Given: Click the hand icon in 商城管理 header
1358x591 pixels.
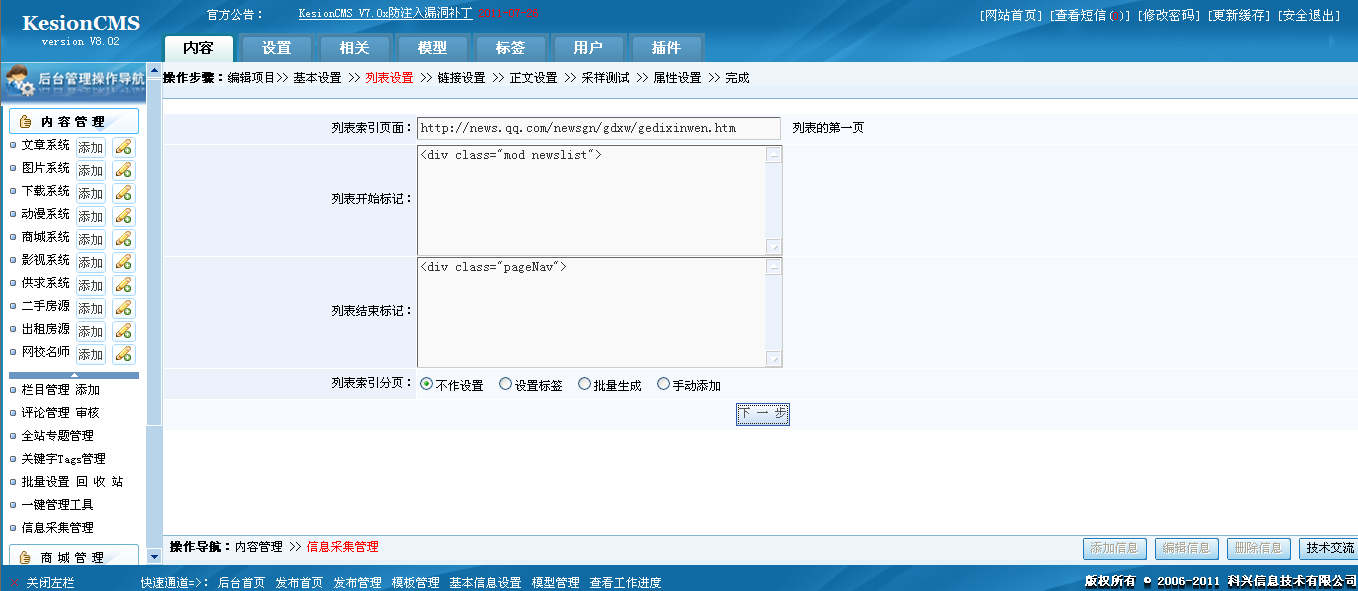Looking at the screenshot, I should (x=26, y=557).
